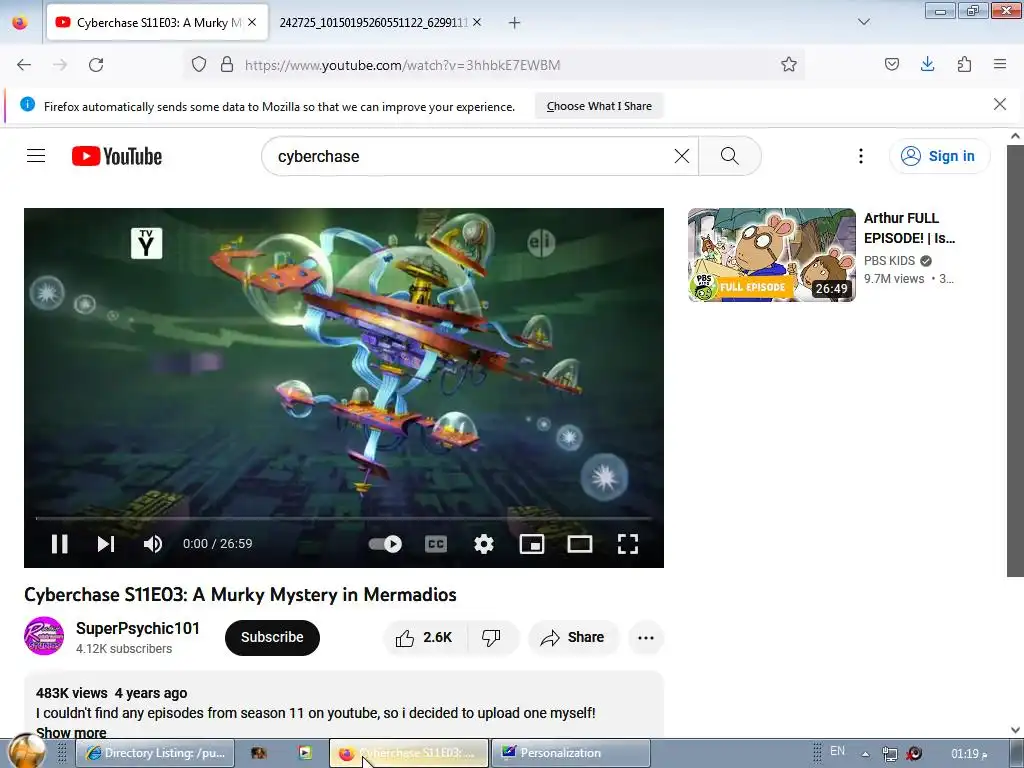
Task: Dismiss the Firefox data notification
Action: (x=1000, y=104)
